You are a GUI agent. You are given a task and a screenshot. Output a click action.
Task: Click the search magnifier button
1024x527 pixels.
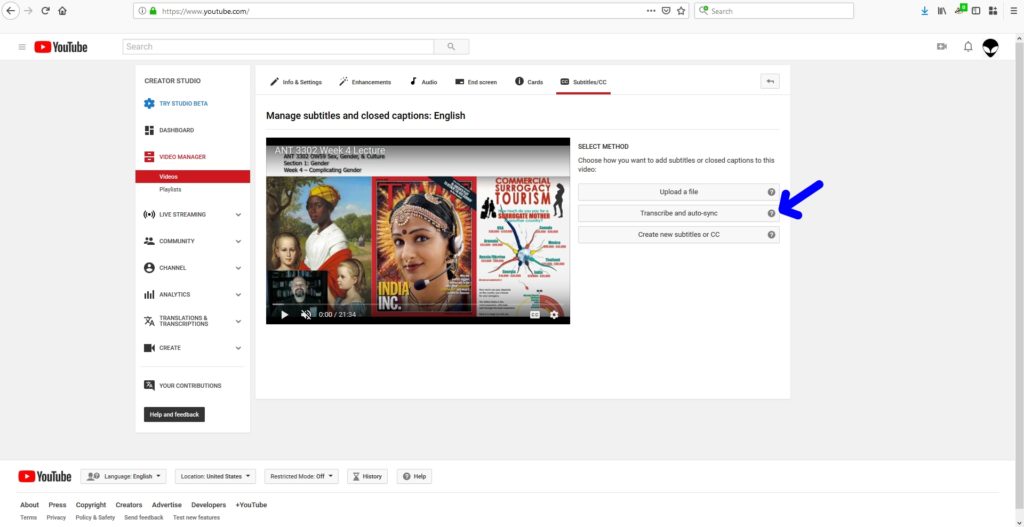tap(451, 46)
